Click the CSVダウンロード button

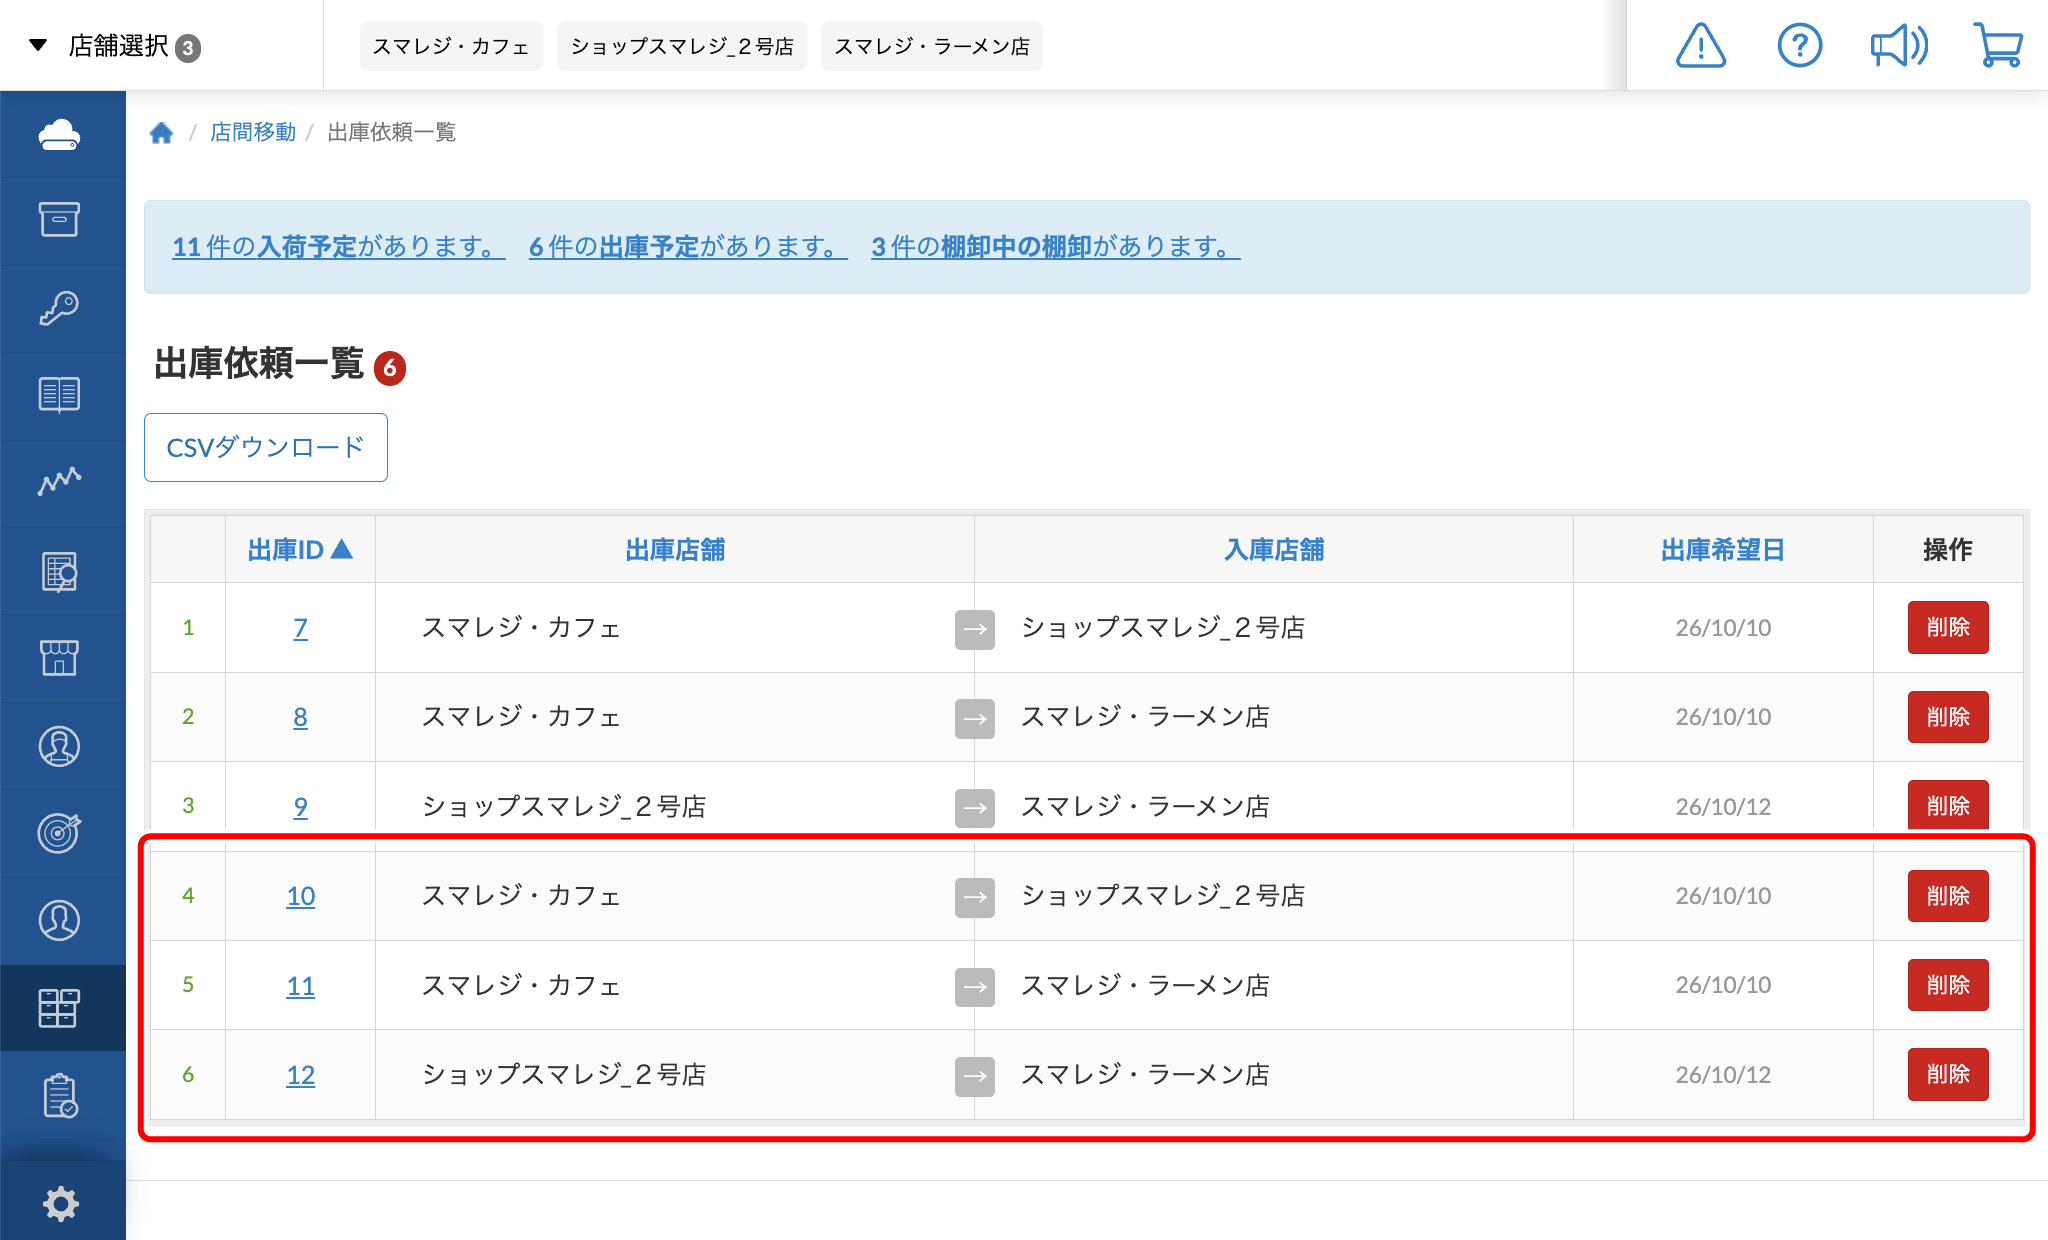tap(266, 447)
